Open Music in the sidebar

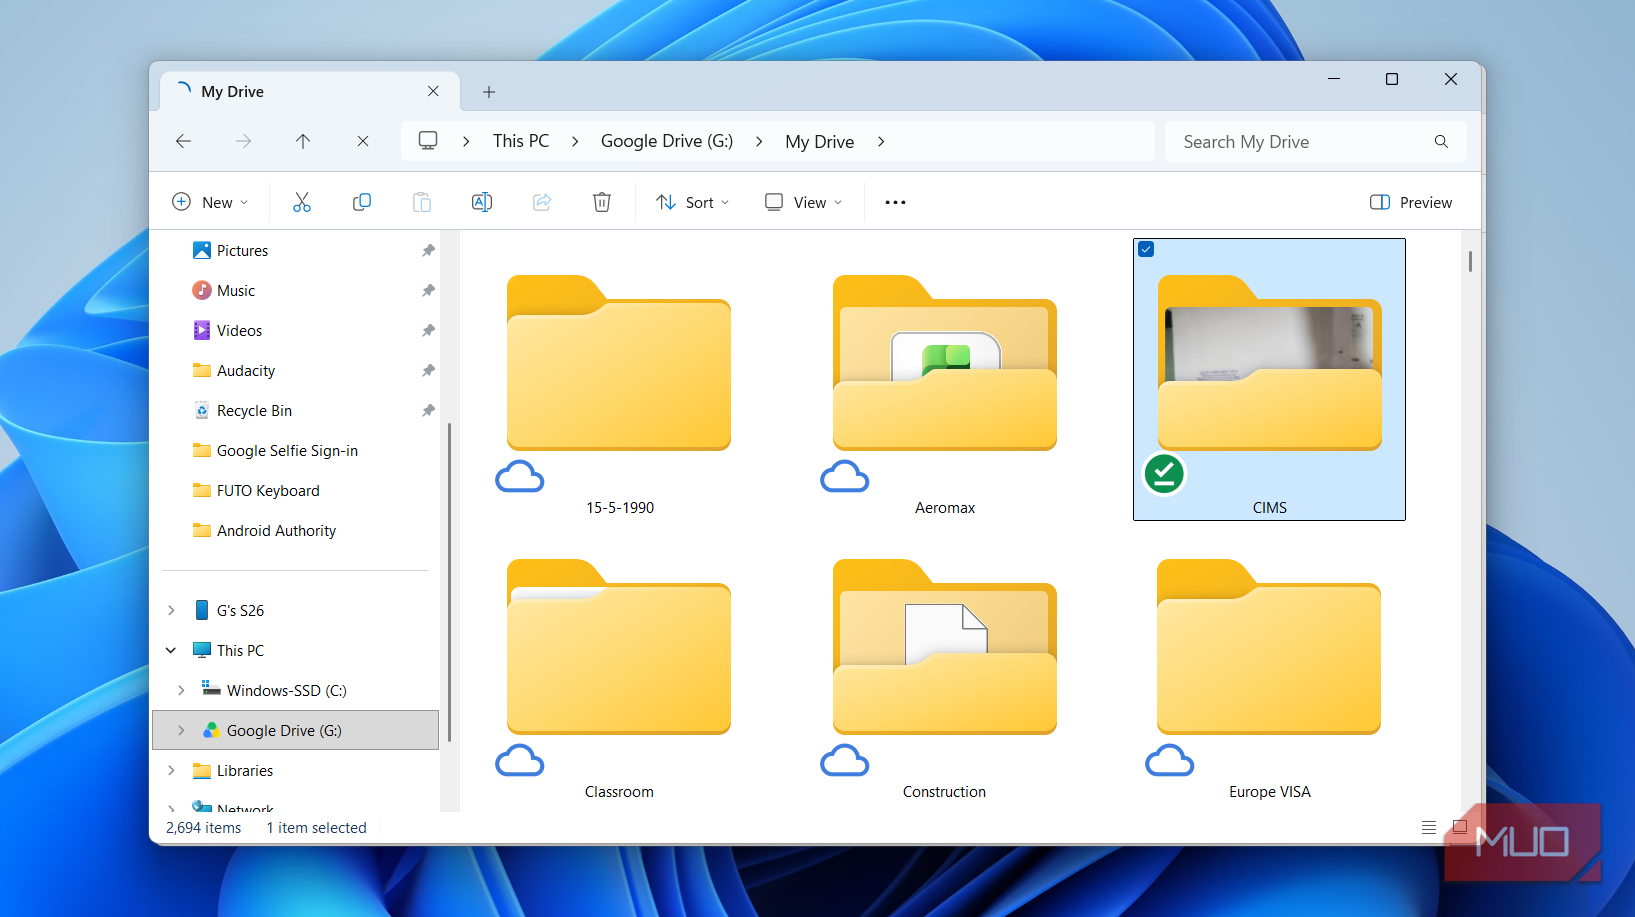click(x=236, y=290)
